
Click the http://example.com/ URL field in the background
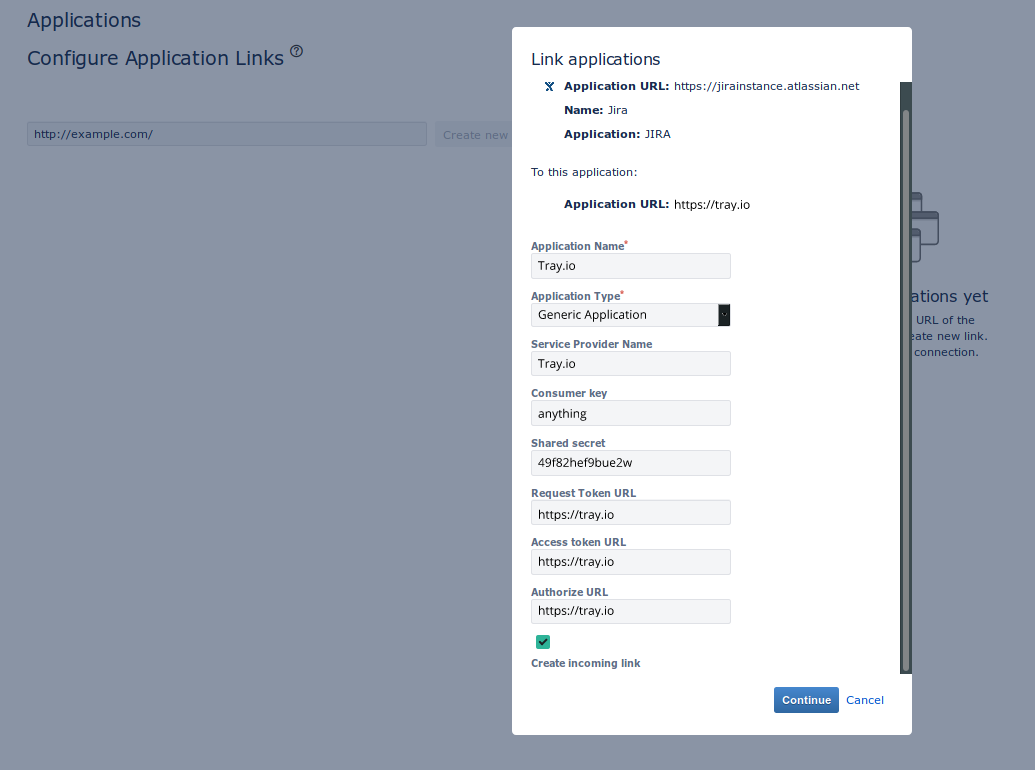(226, 134)
